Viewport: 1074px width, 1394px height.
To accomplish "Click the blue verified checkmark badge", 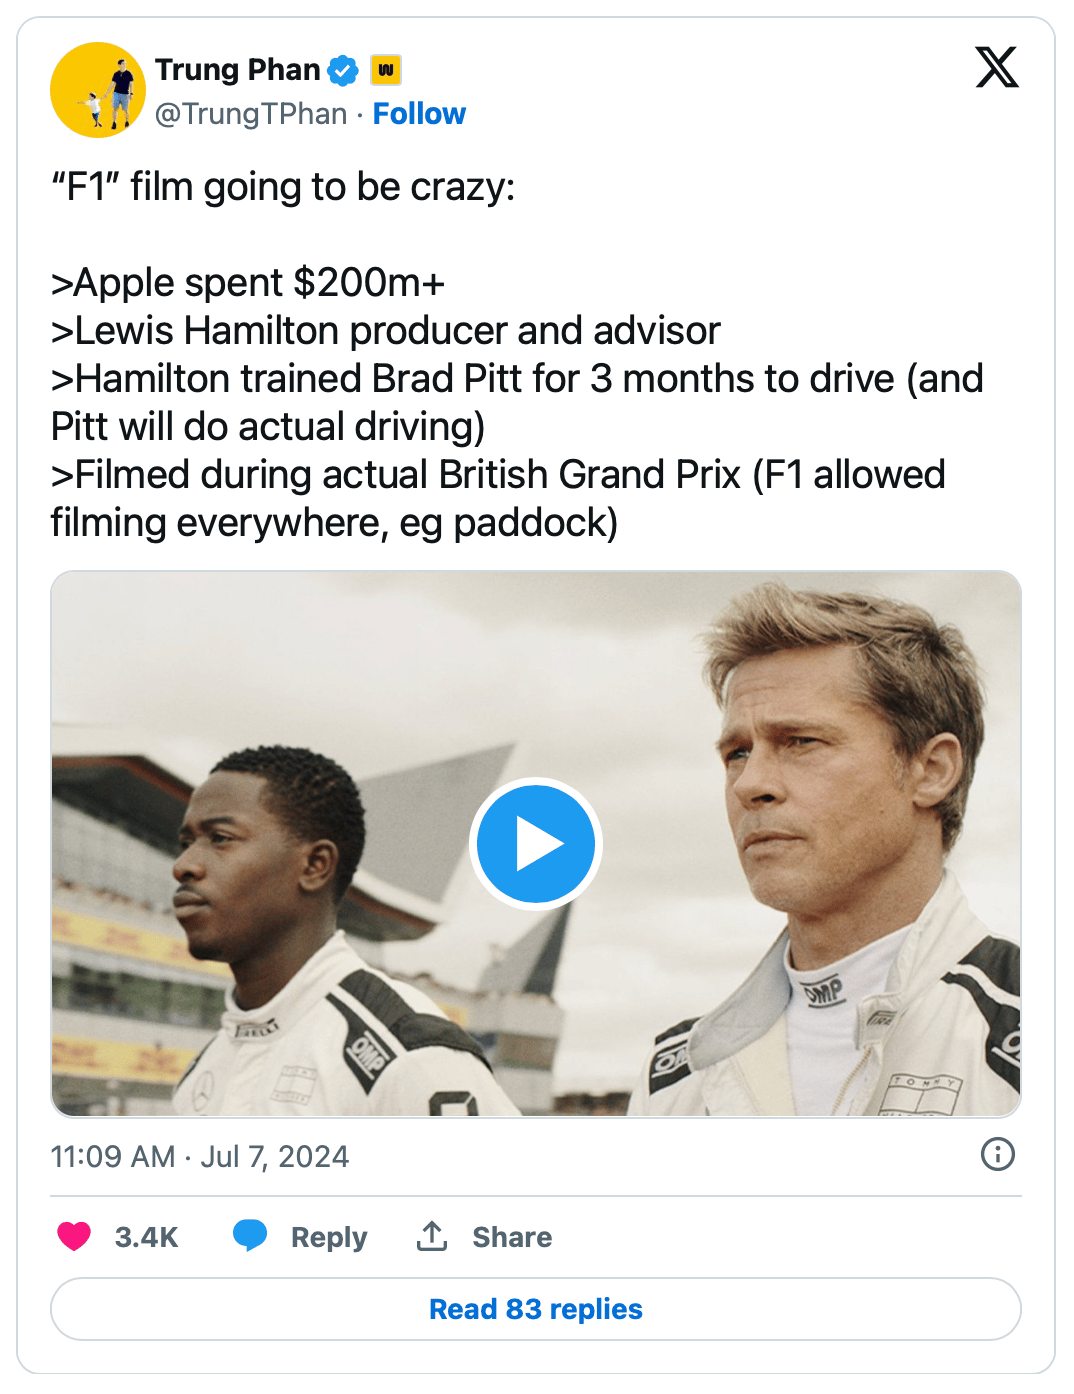I will pos(343,70).
